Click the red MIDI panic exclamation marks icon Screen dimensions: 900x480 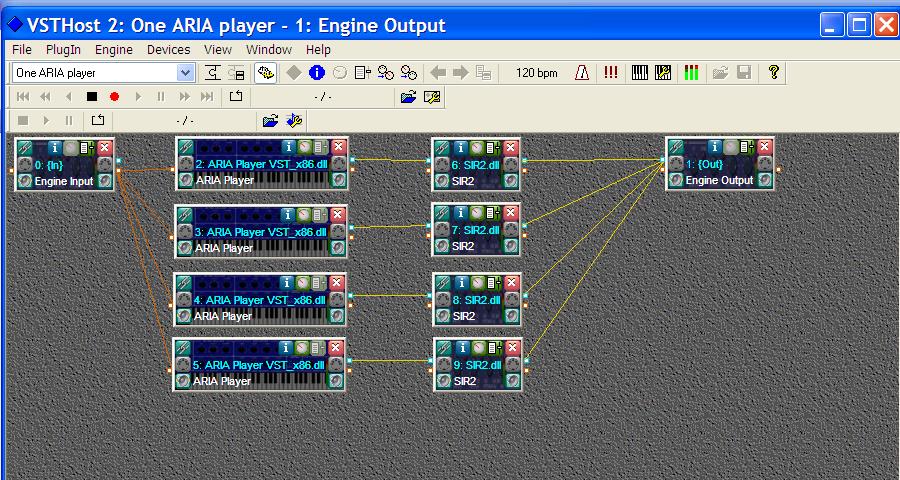tap(611, 73)
